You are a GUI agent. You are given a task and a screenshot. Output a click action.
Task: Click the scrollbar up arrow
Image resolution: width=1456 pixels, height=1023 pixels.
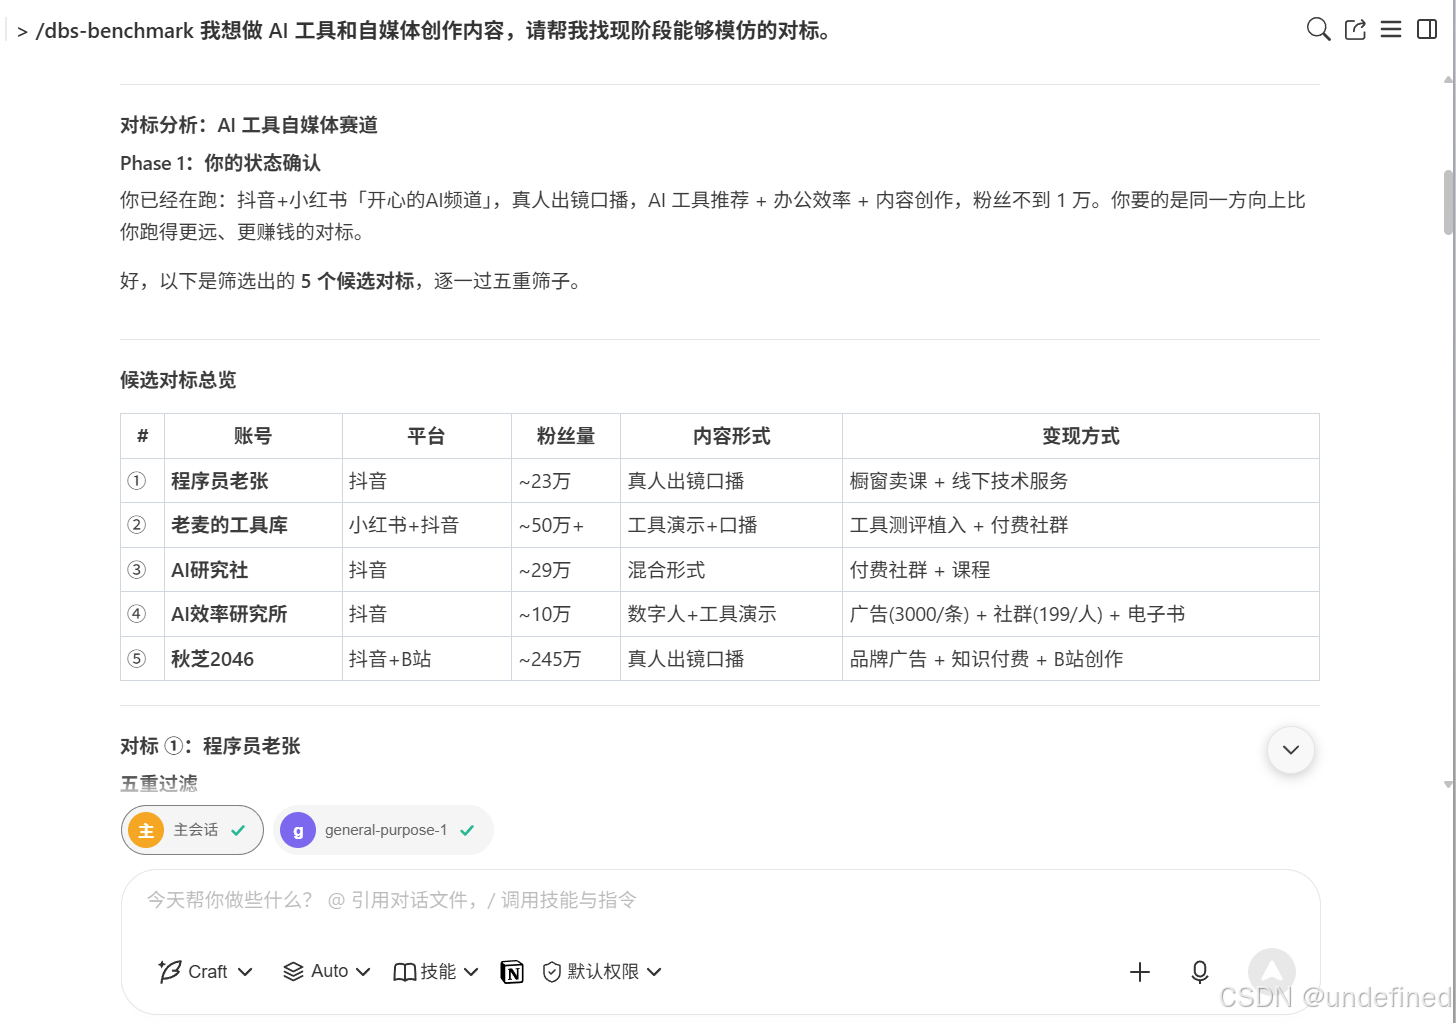(x=1448, y=79)
